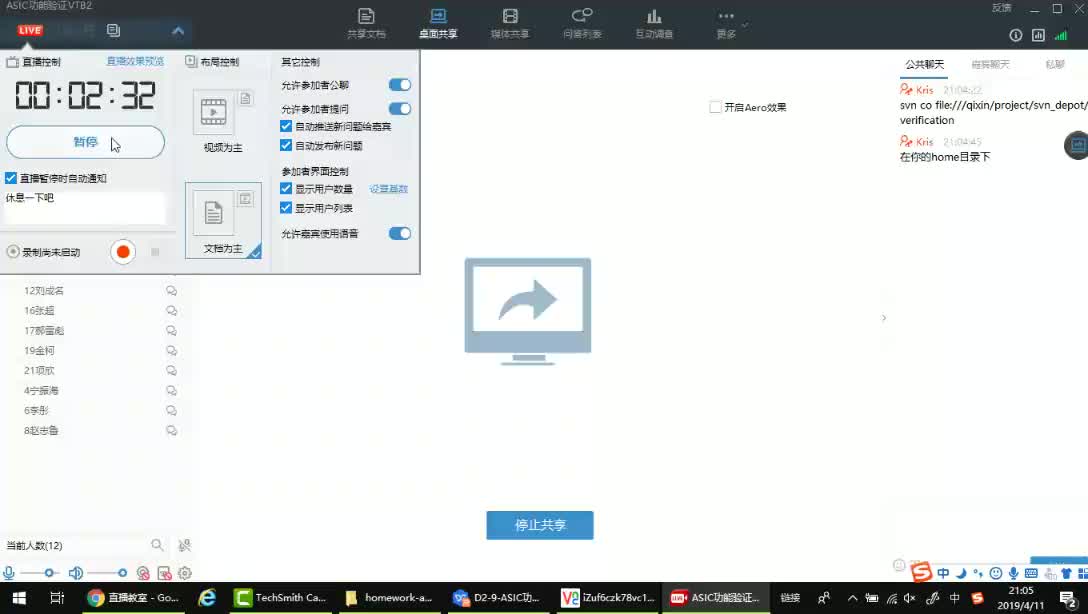
Task: Open the 互动调查 survey tool
Action: click(x=654, y=23)
